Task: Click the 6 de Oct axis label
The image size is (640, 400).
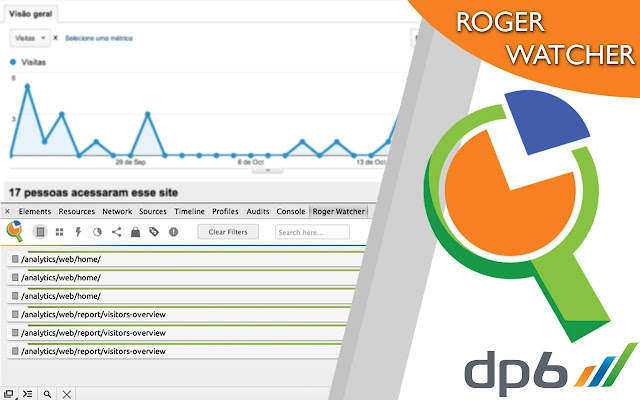Action: (x=251, y=162)
